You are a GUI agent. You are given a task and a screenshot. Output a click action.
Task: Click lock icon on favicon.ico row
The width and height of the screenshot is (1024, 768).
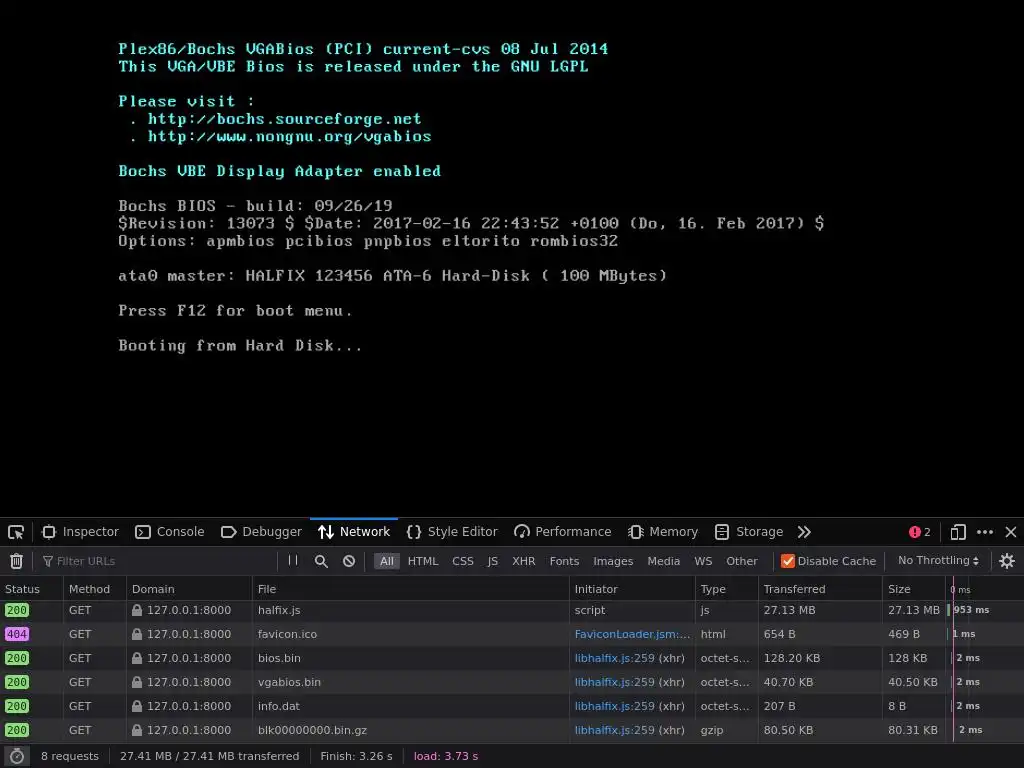(x=136, y=634)
